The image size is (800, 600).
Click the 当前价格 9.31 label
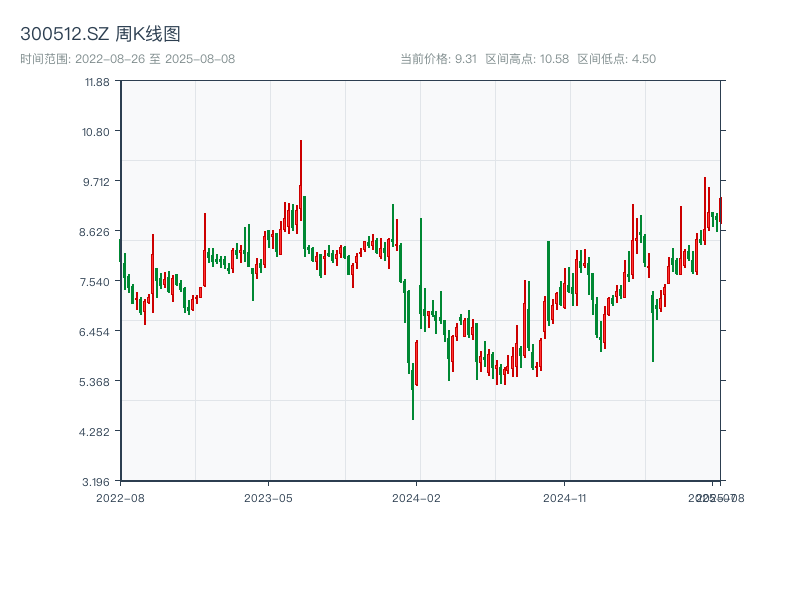click(438, 59)
